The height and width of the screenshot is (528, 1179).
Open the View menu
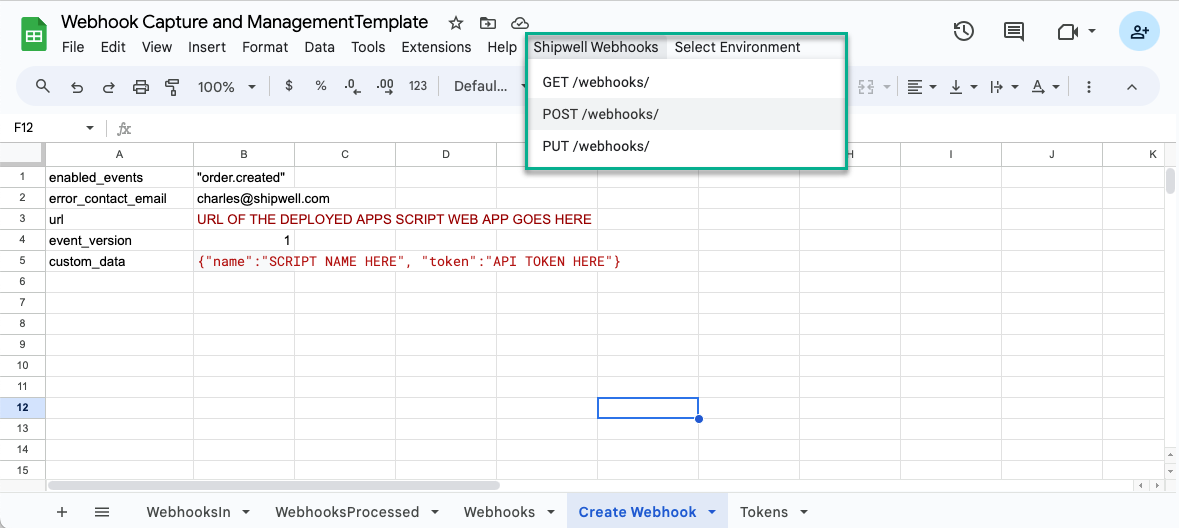(157, 47)
